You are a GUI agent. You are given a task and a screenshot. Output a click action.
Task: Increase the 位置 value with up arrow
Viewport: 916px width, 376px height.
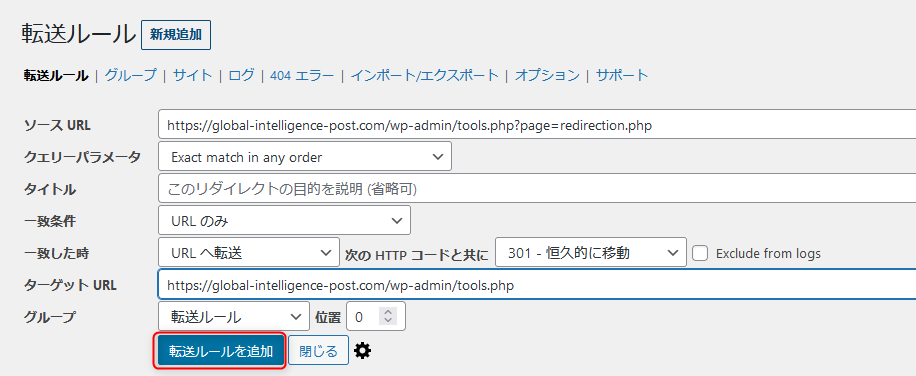pyautogui.click(x=388, y=312)
